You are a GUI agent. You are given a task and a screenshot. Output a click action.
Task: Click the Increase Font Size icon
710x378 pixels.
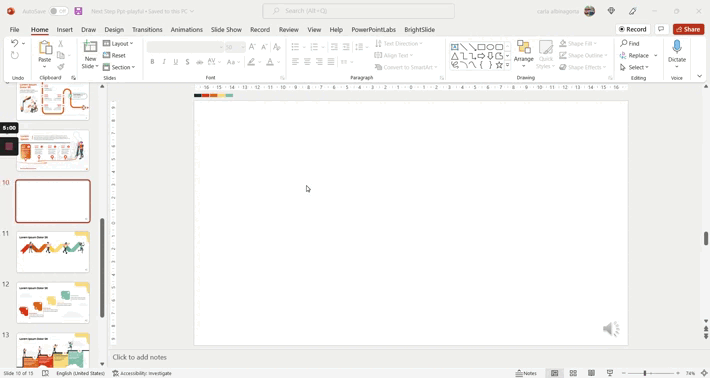pos(252,47)
